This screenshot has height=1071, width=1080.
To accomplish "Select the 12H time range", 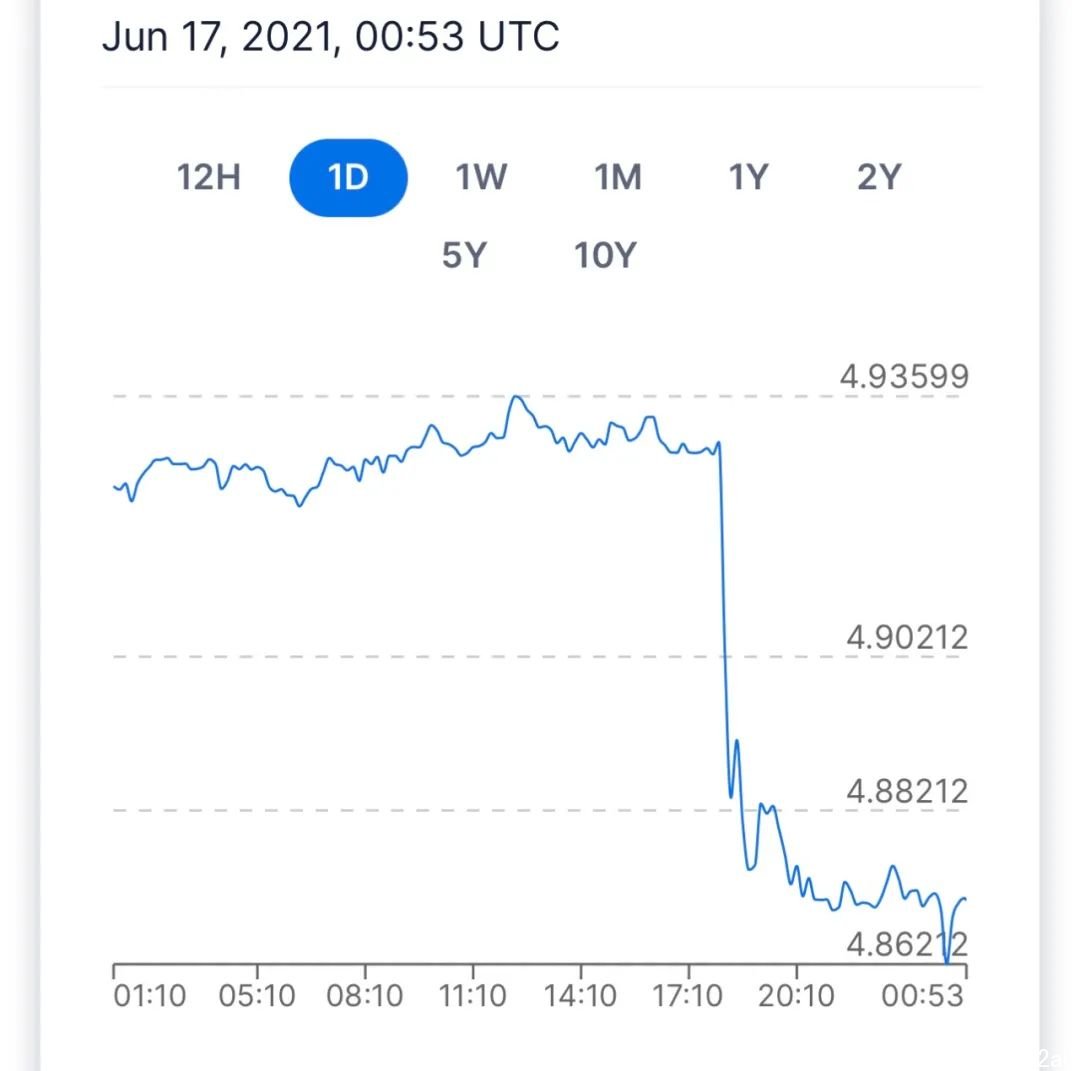I will click(209, 177).
